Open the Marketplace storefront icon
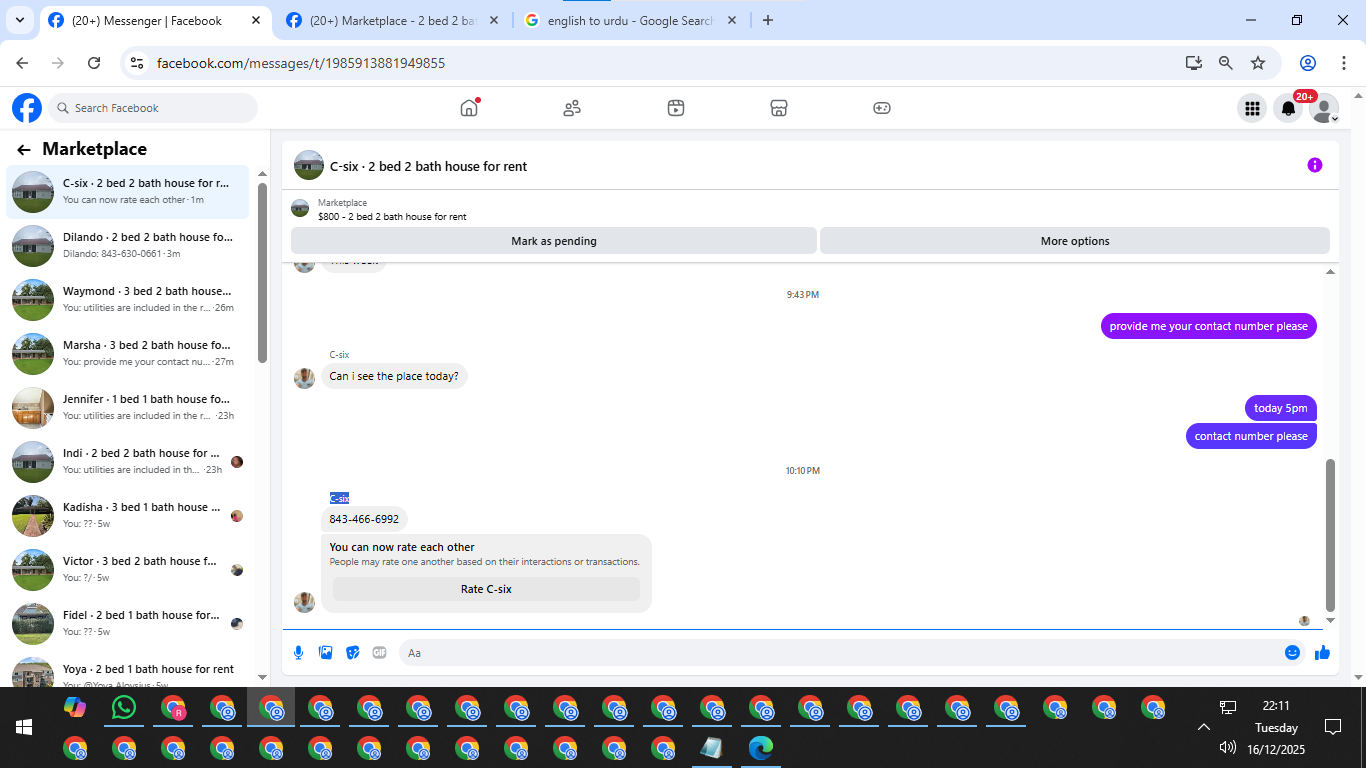Image resolution: width=1366 pixels, height=768 pixels. click(779, 108)
